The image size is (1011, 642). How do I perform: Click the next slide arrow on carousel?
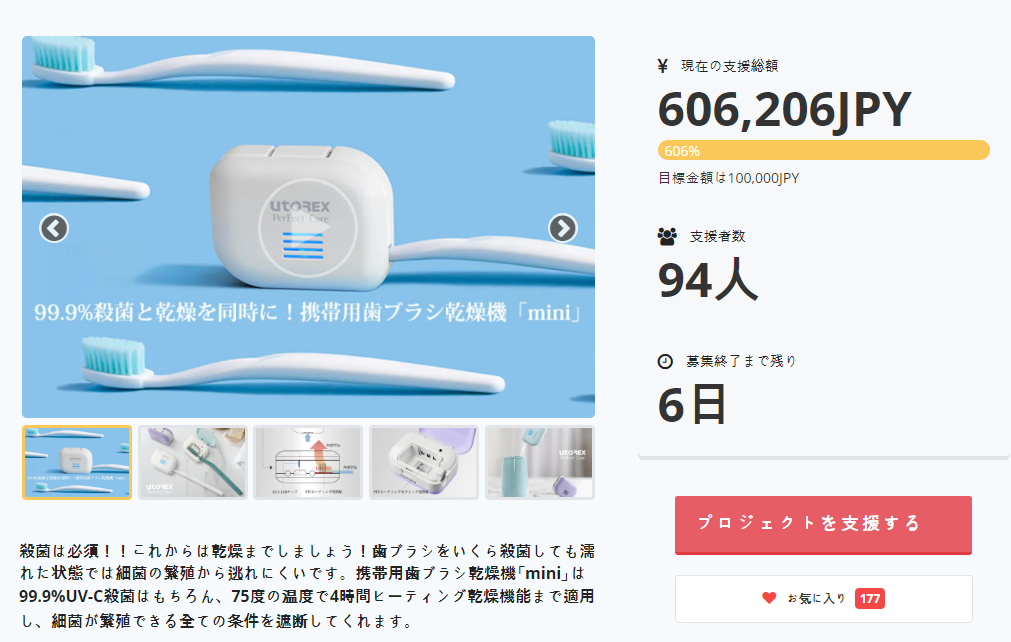[x=562, y=228]
